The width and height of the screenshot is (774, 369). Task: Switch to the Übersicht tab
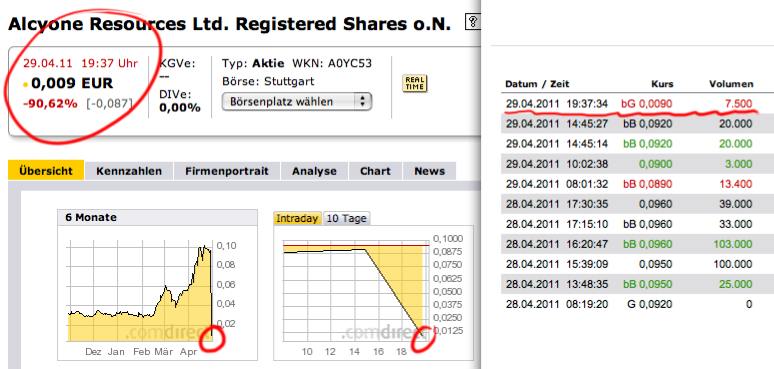(46, 171)
